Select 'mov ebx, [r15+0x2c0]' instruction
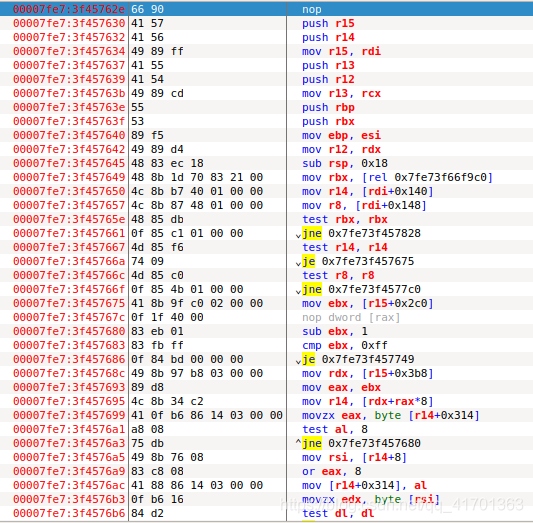The image size is (533, 523). tap(367, 303)
